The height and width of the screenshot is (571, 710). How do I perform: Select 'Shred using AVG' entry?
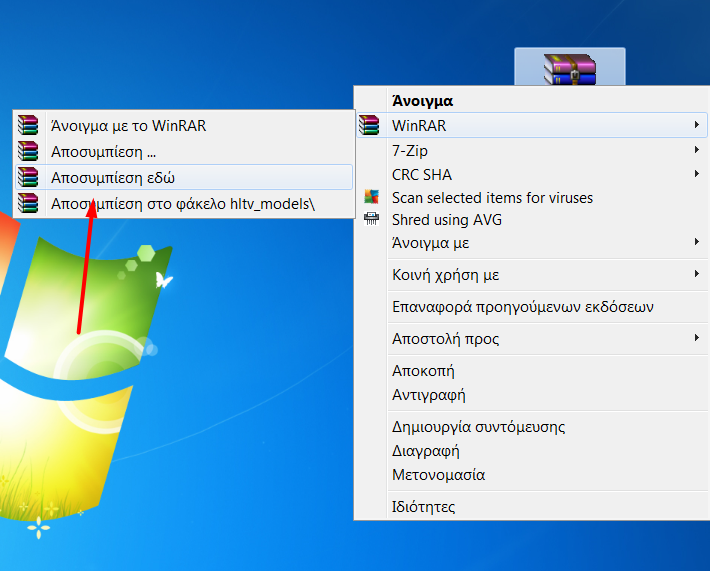click(x=532, y=220)
